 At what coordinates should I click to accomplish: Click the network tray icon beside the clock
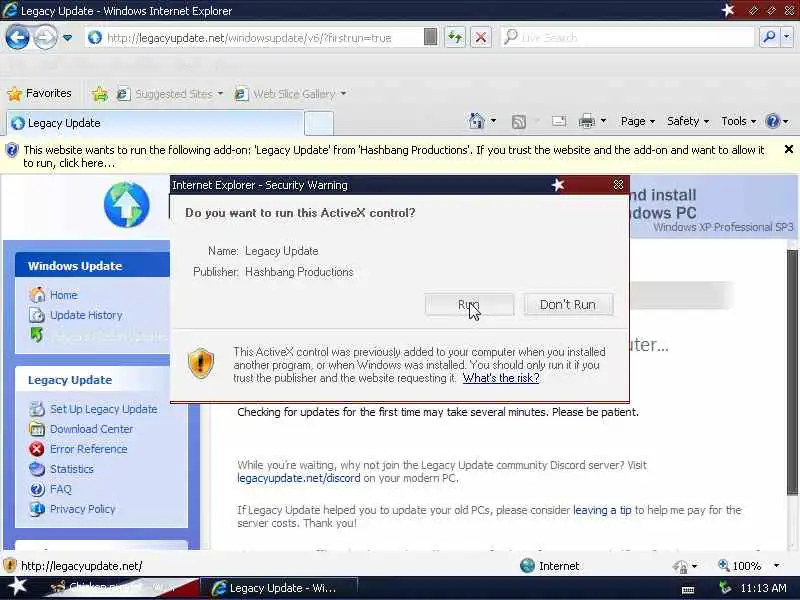(x=724, y=588)
